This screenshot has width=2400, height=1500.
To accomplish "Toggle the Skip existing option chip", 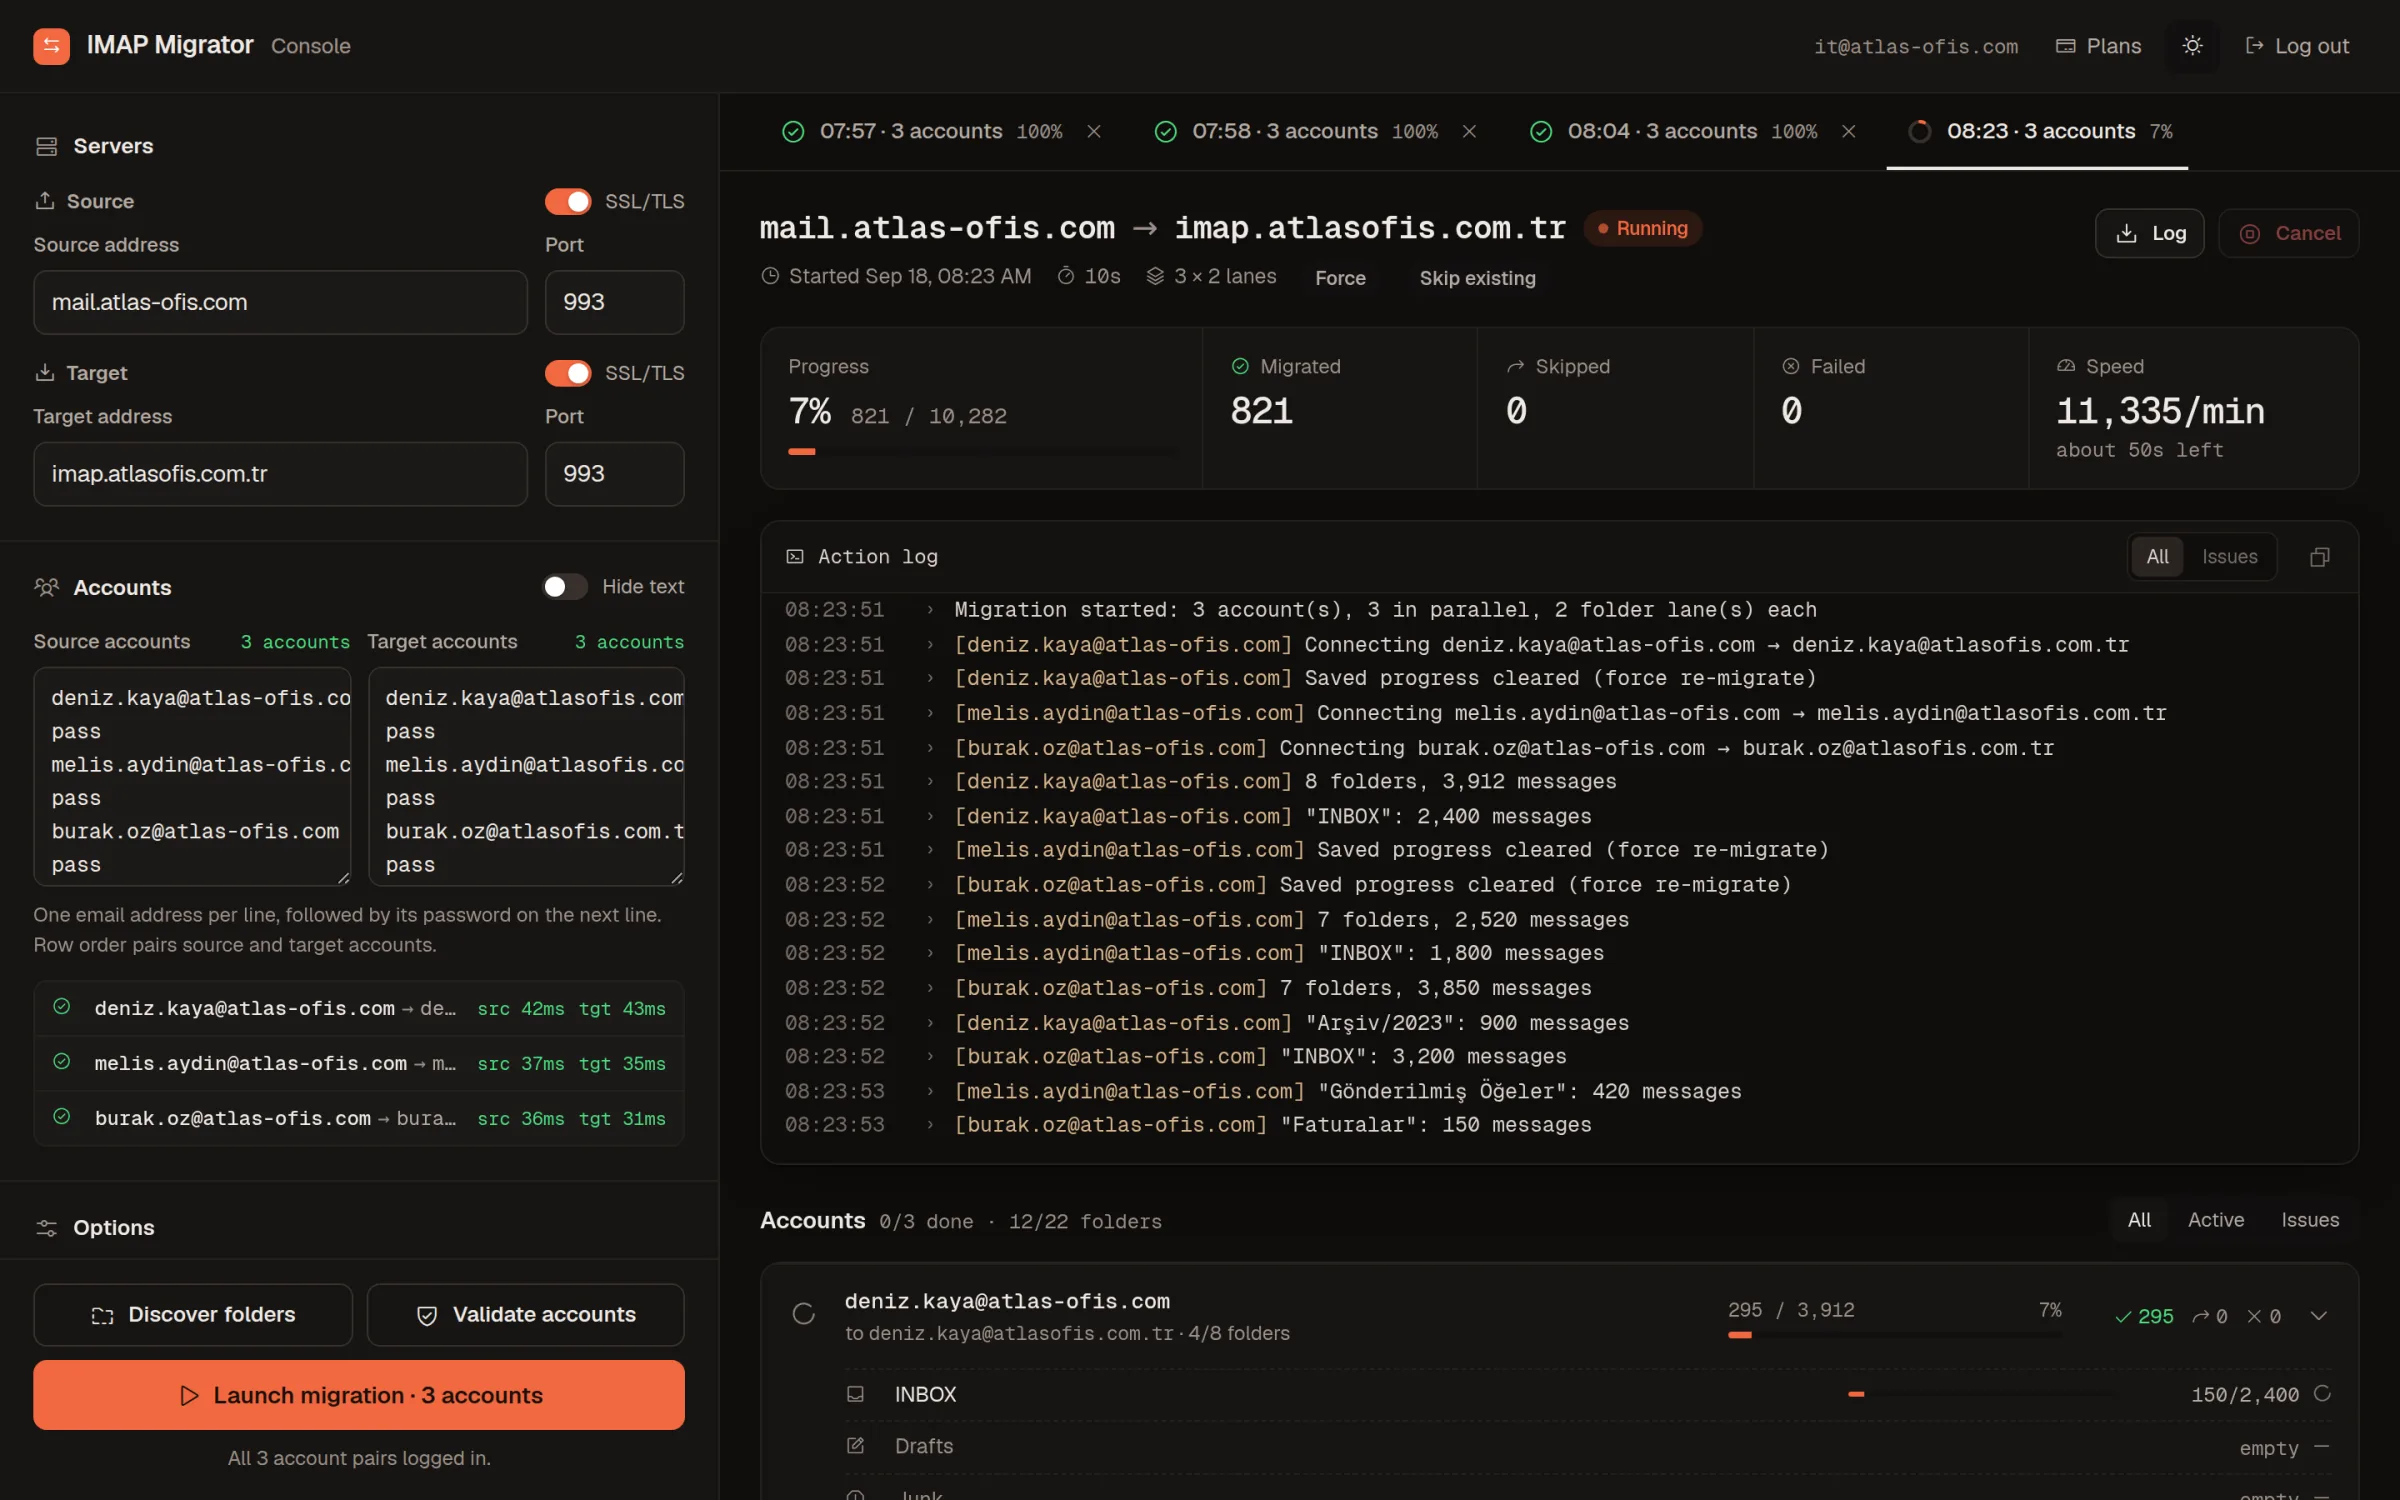I will pyautogui.click(x=1477, y=278).
